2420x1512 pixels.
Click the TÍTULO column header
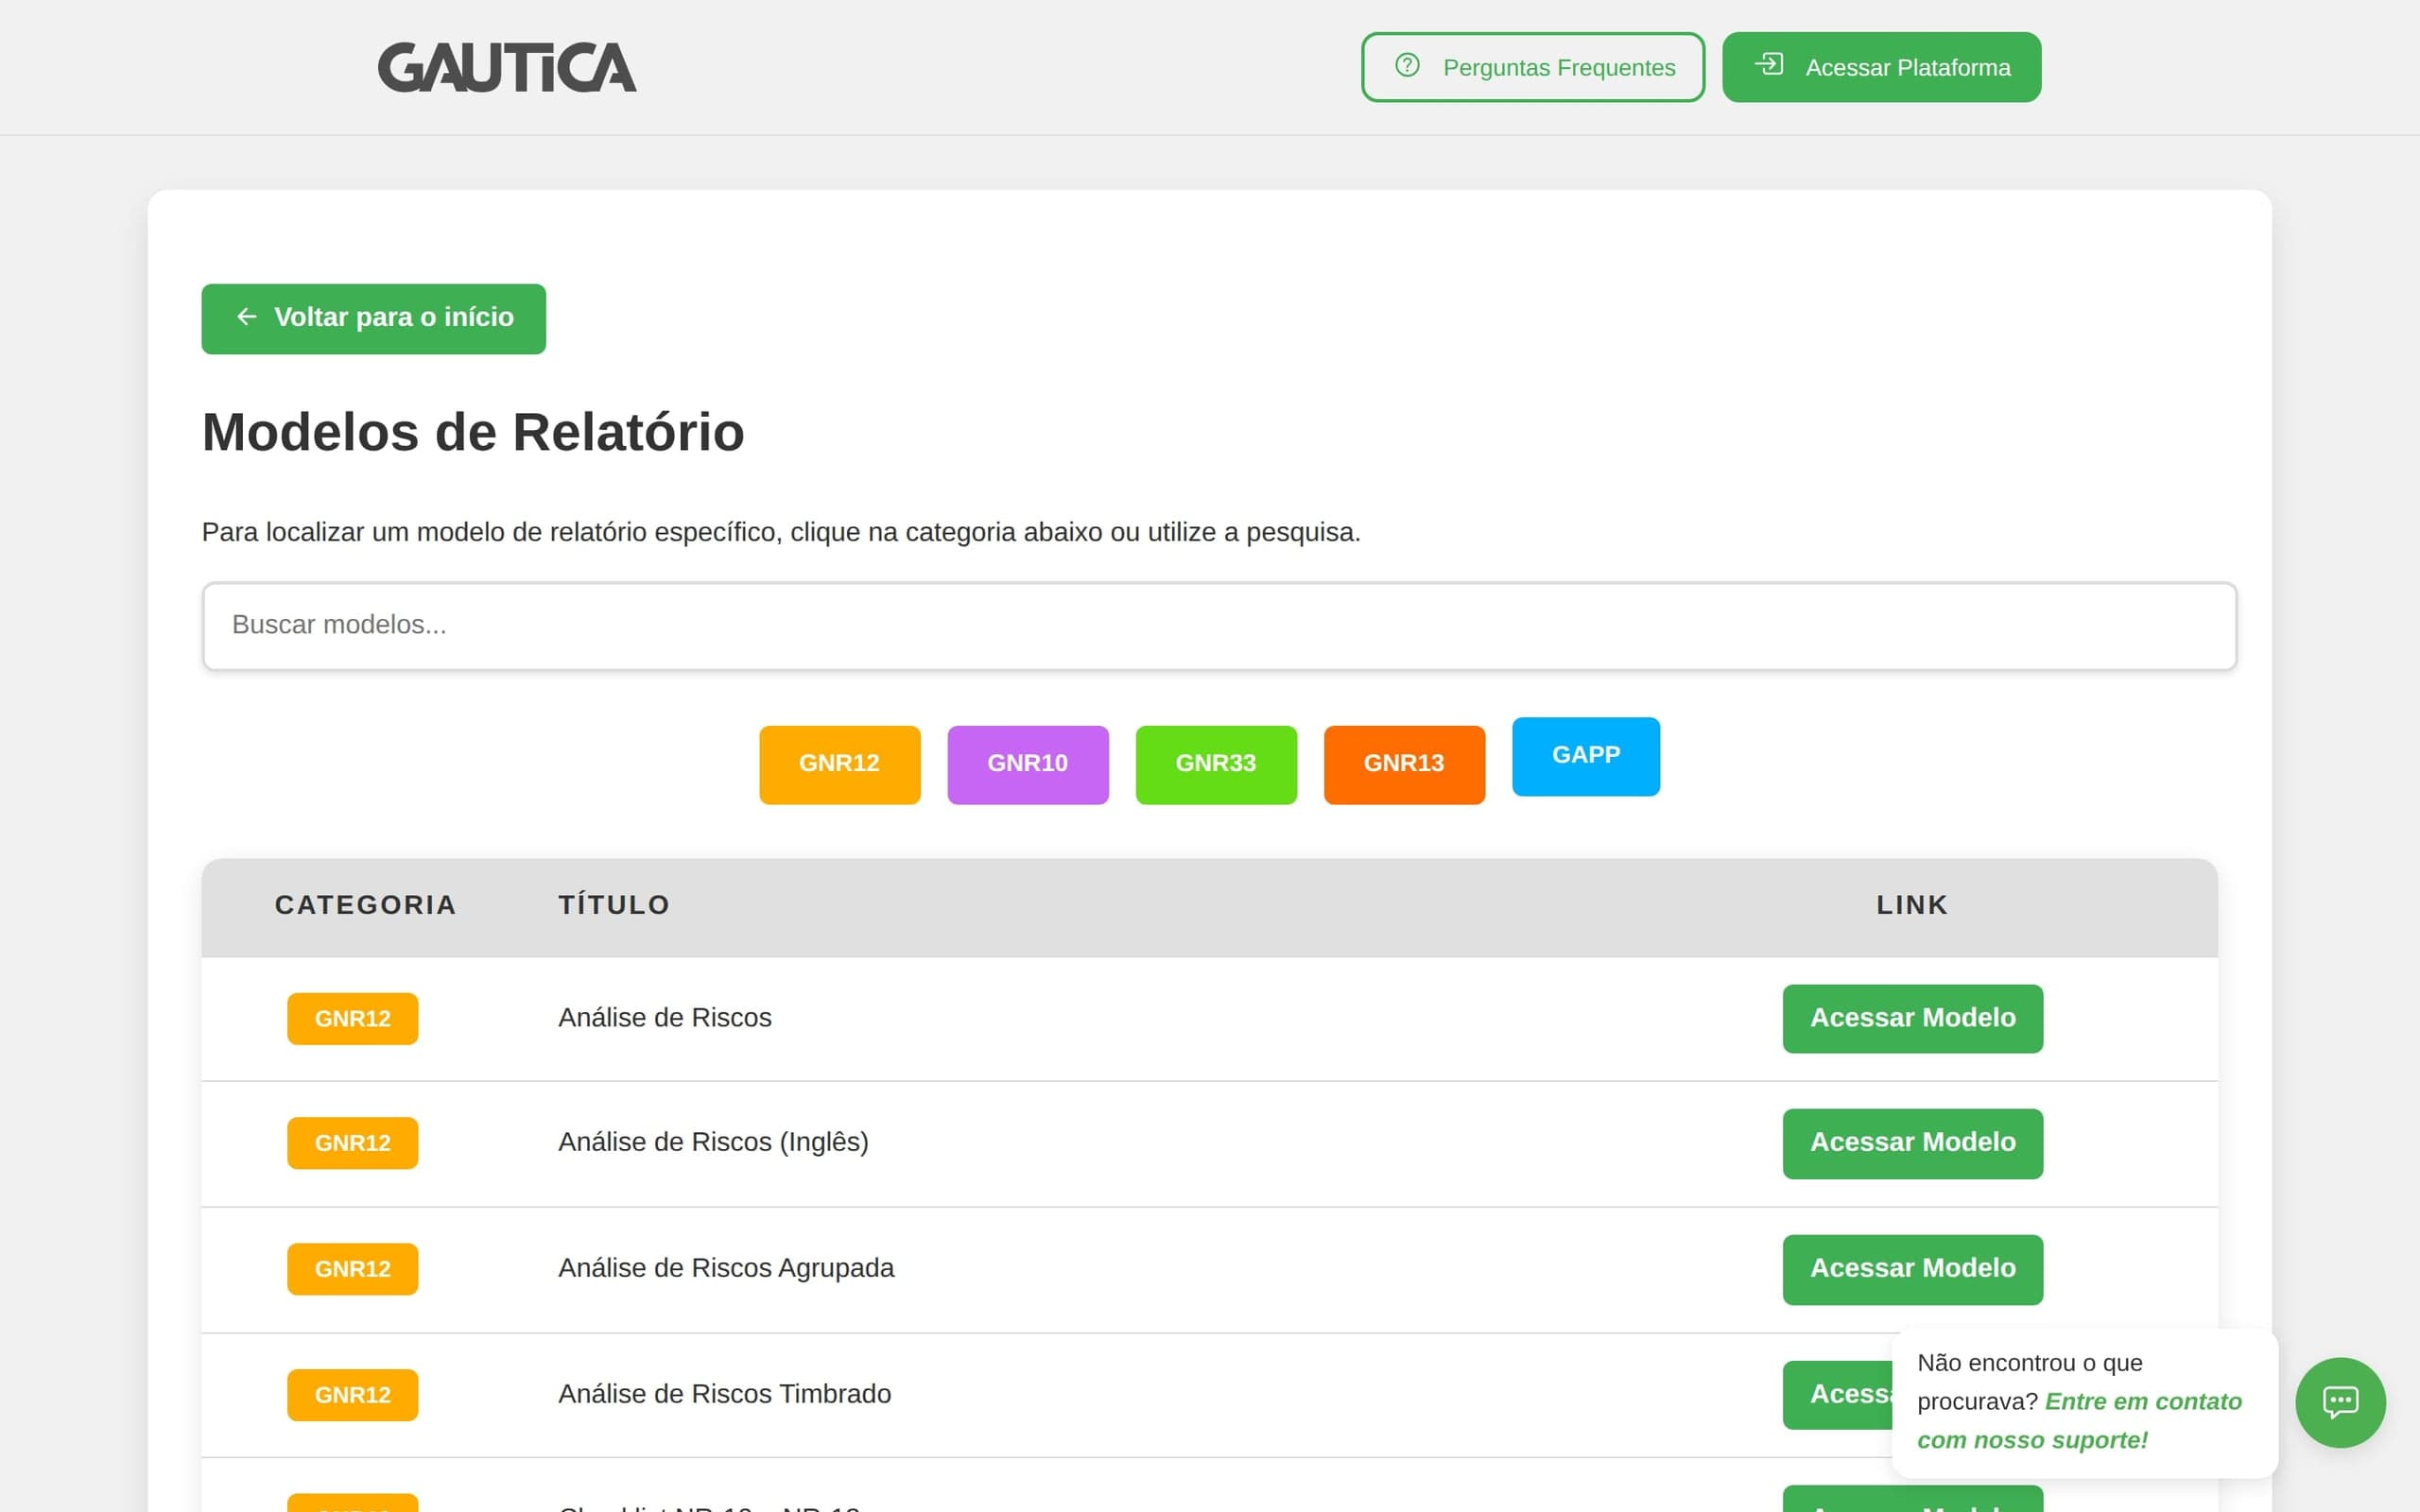coord(614,905)
